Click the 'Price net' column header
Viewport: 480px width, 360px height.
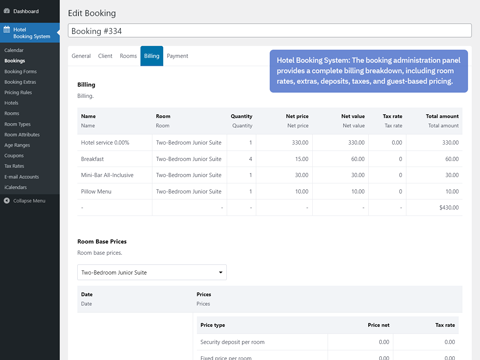378,325
